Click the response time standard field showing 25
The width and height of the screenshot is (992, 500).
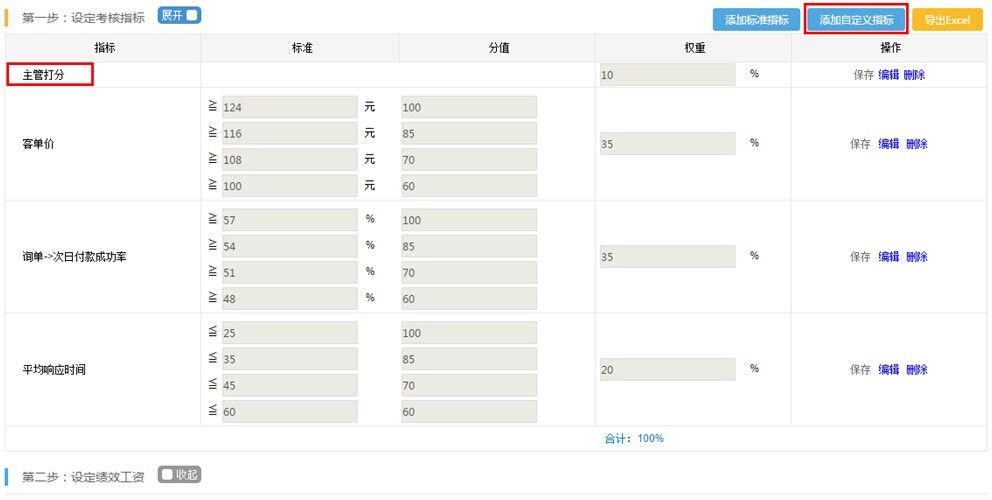290,332
